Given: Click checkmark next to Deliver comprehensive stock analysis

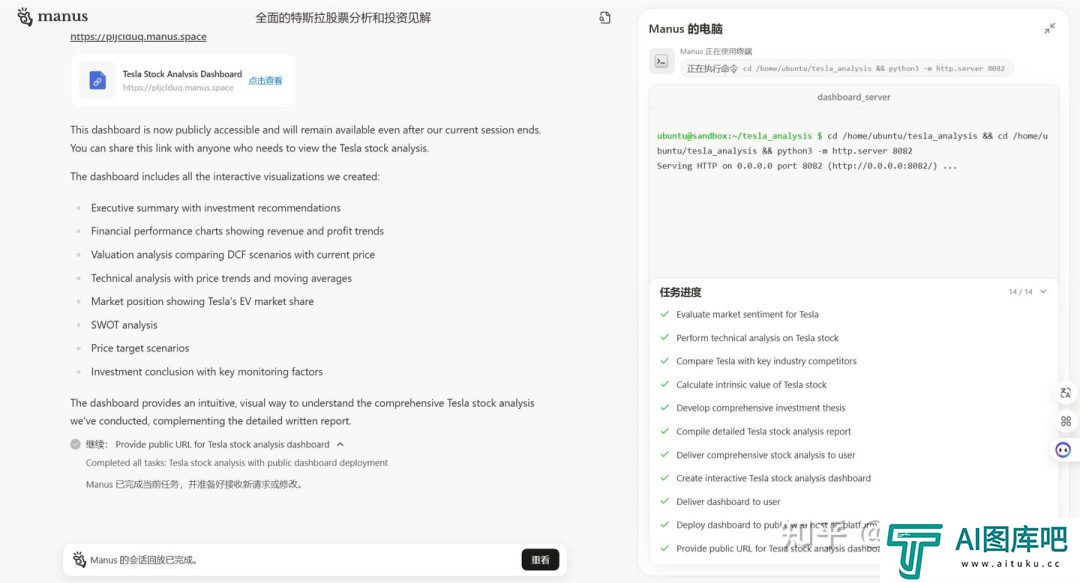Looking at the screenshot, I should click(665, 454).
